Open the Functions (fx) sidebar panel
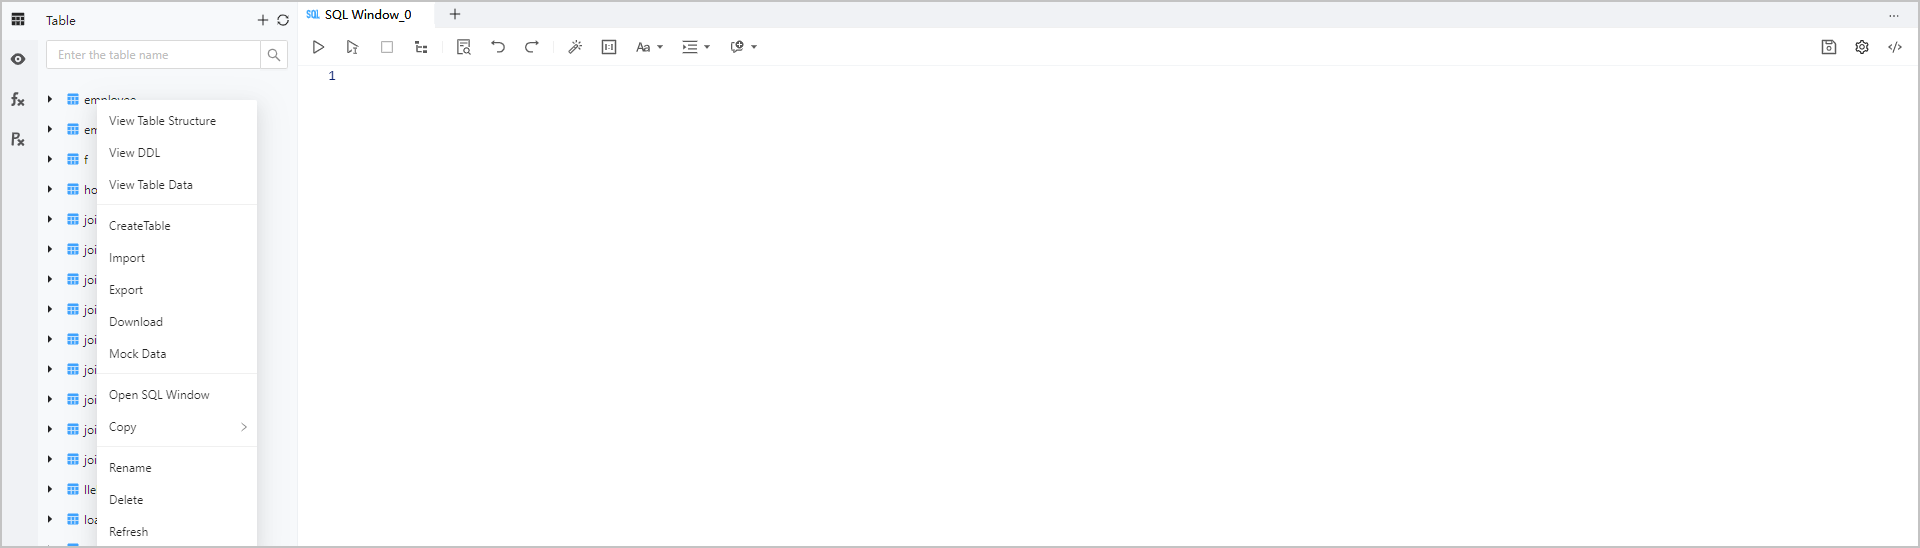Viewport: 1920px width, 548px height. coord(18,99)
